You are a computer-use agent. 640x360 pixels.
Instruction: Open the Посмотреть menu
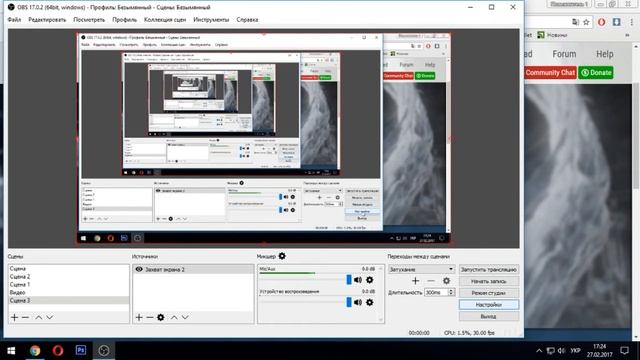pyautogui.click(x=89, y=20)
